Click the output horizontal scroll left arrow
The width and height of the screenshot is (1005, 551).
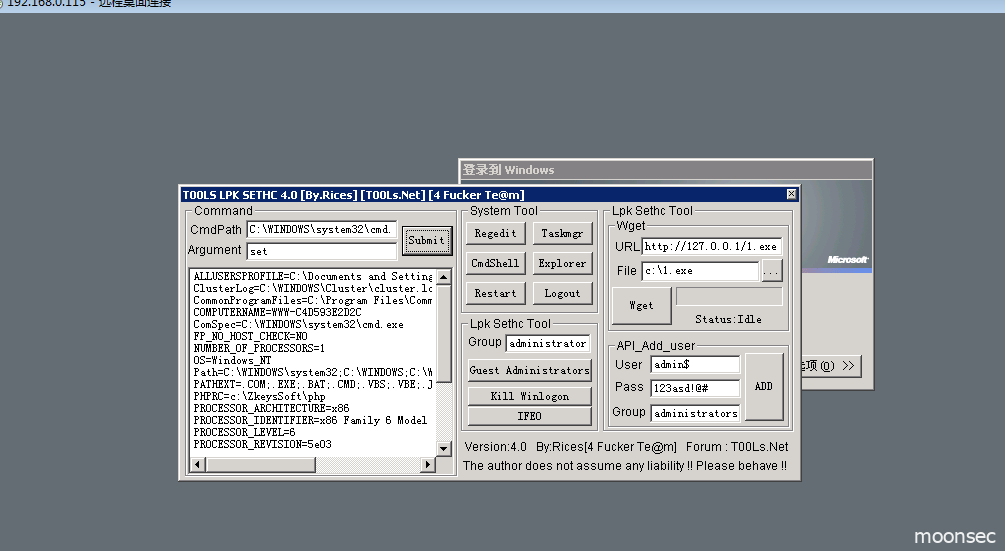click(197, 465)
